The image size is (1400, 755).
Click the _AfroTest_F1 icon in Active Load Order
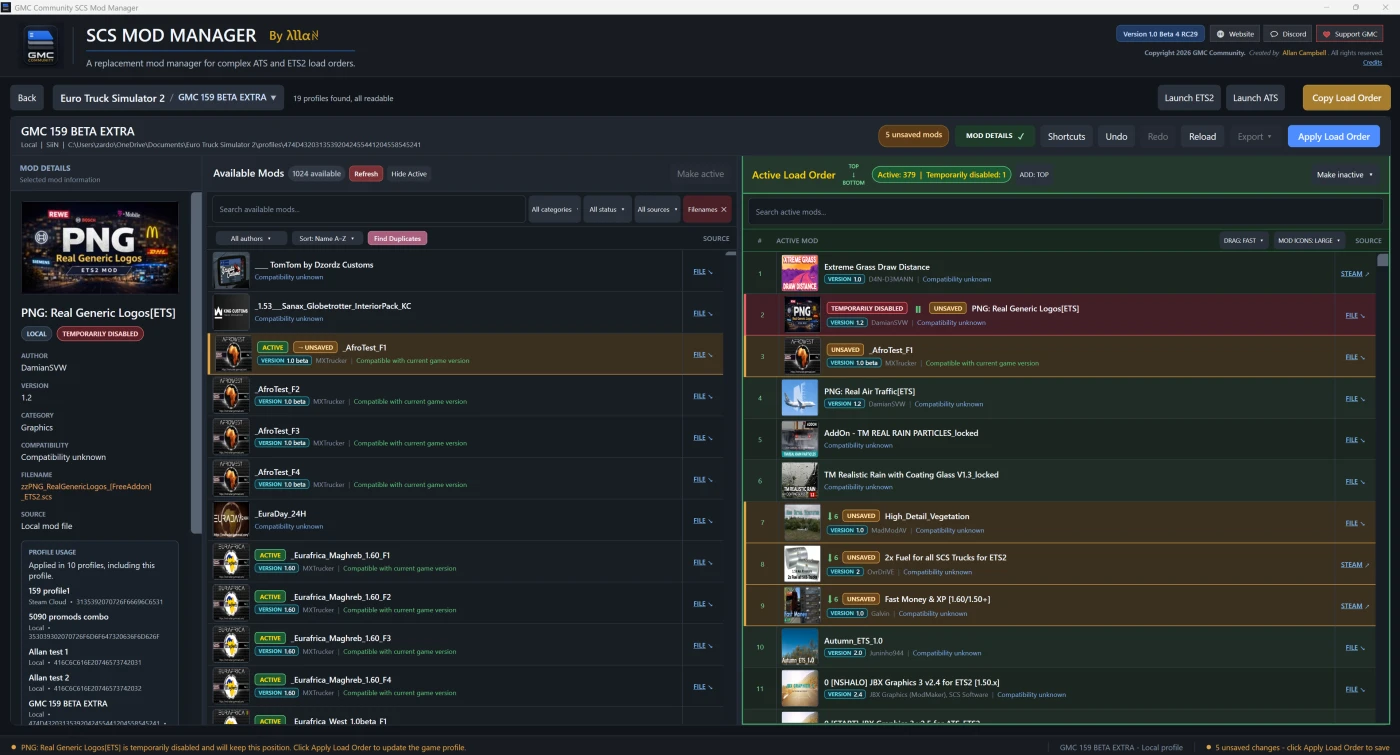pyautogui.click(x=802, y=356)
